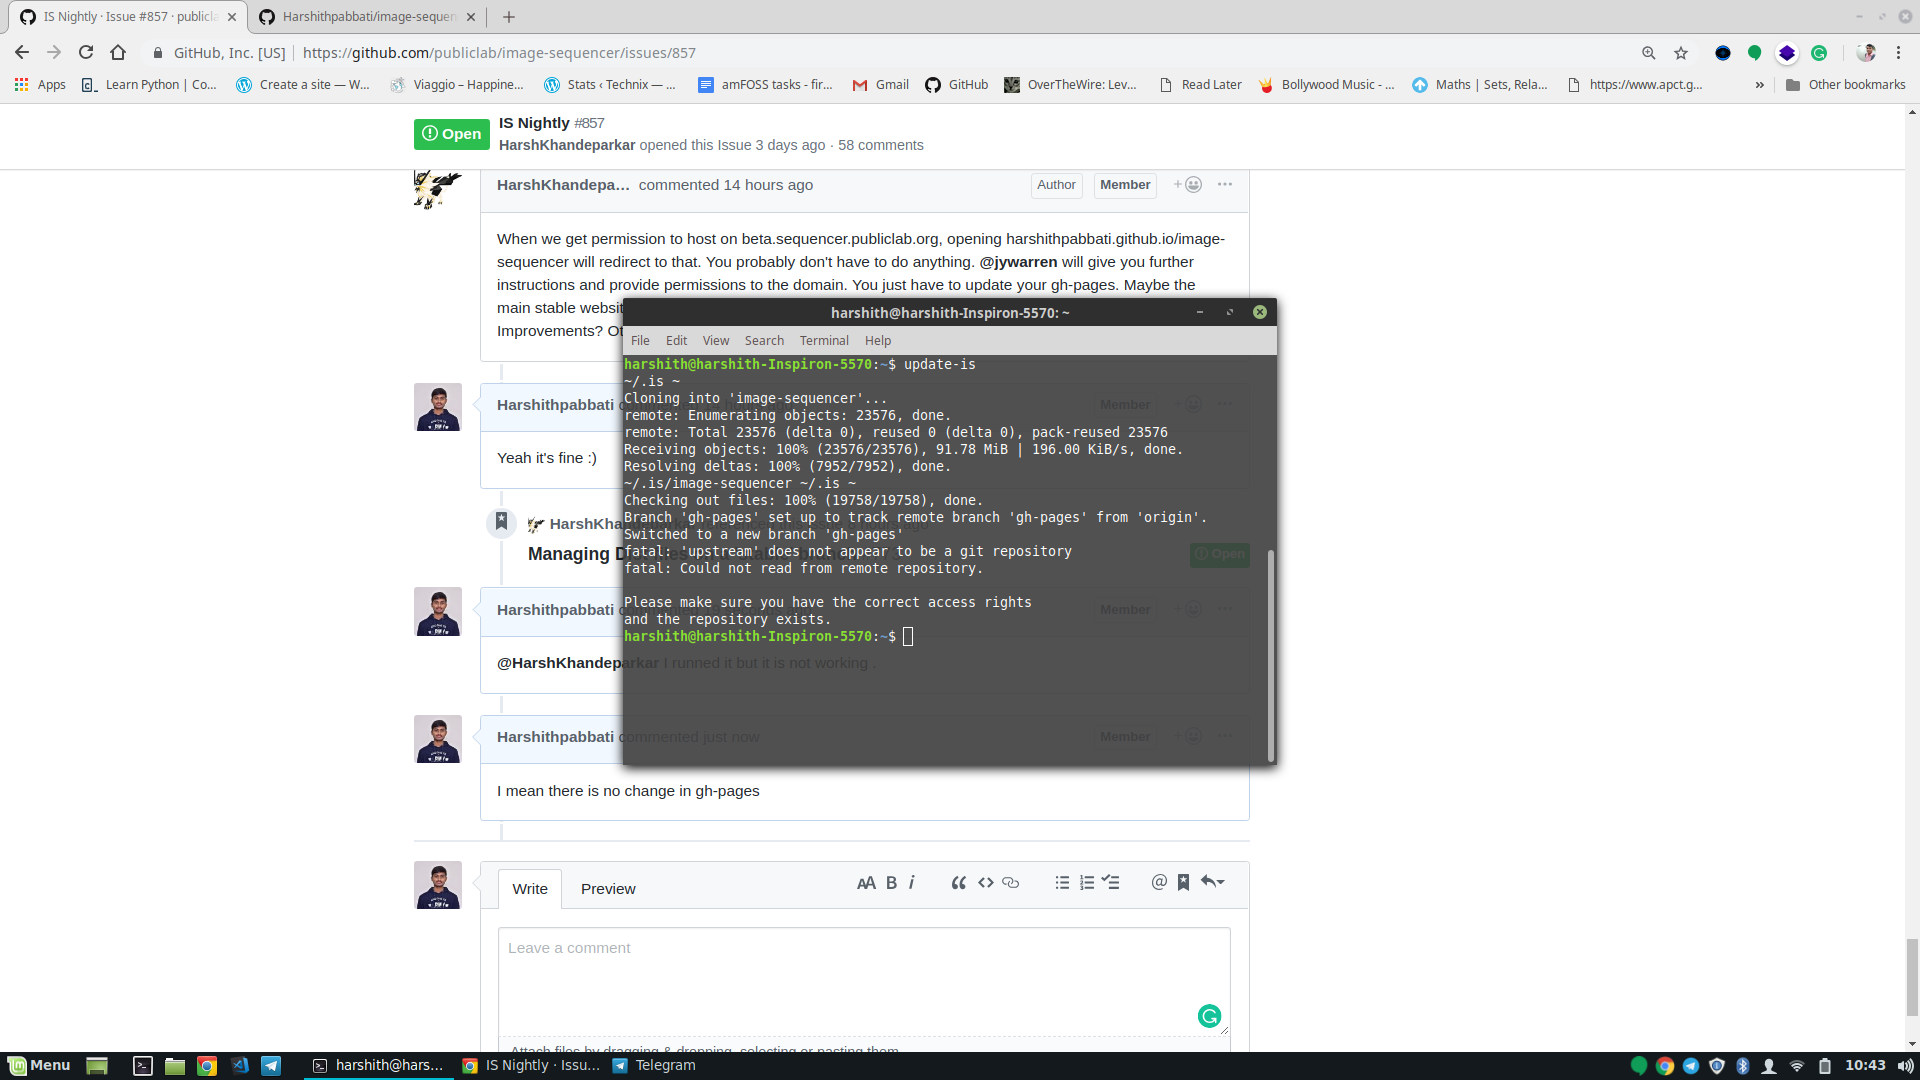Screen dimensions: 1920x1080
Task: Launch terminal from the taskbar panel icon
Action: (x=143, y=1066)
